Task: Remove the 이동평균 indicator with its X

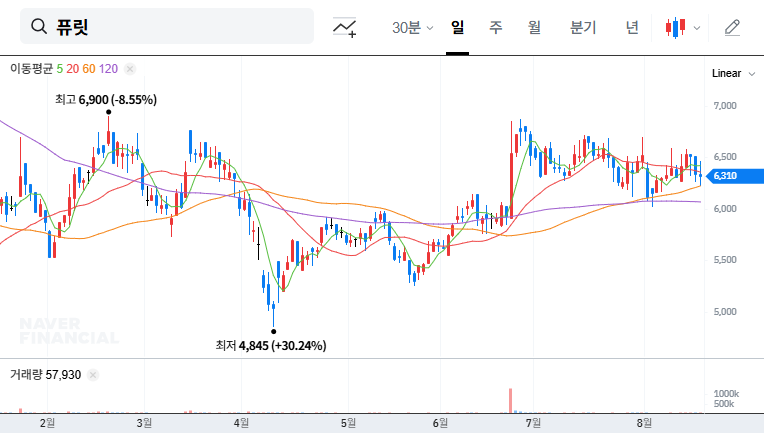Action: click(130, 69)
